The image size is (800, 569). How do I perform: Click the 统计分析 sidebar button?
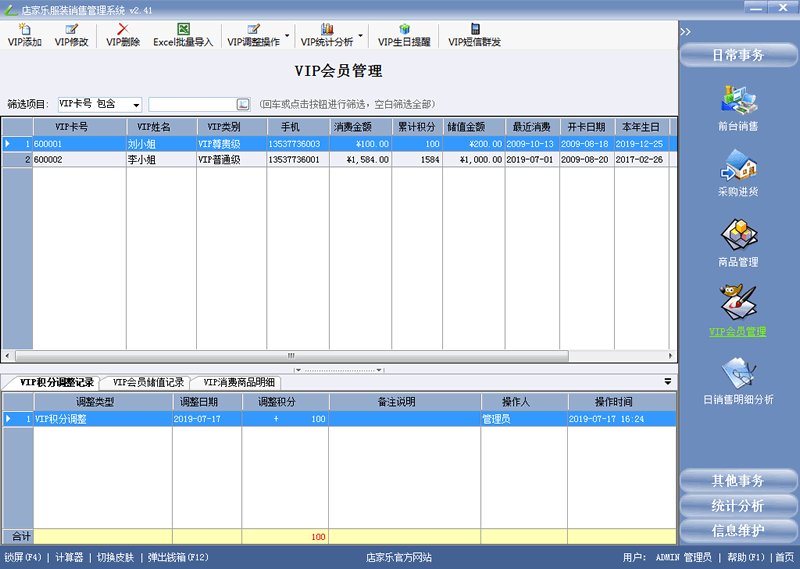coord(738,506)
